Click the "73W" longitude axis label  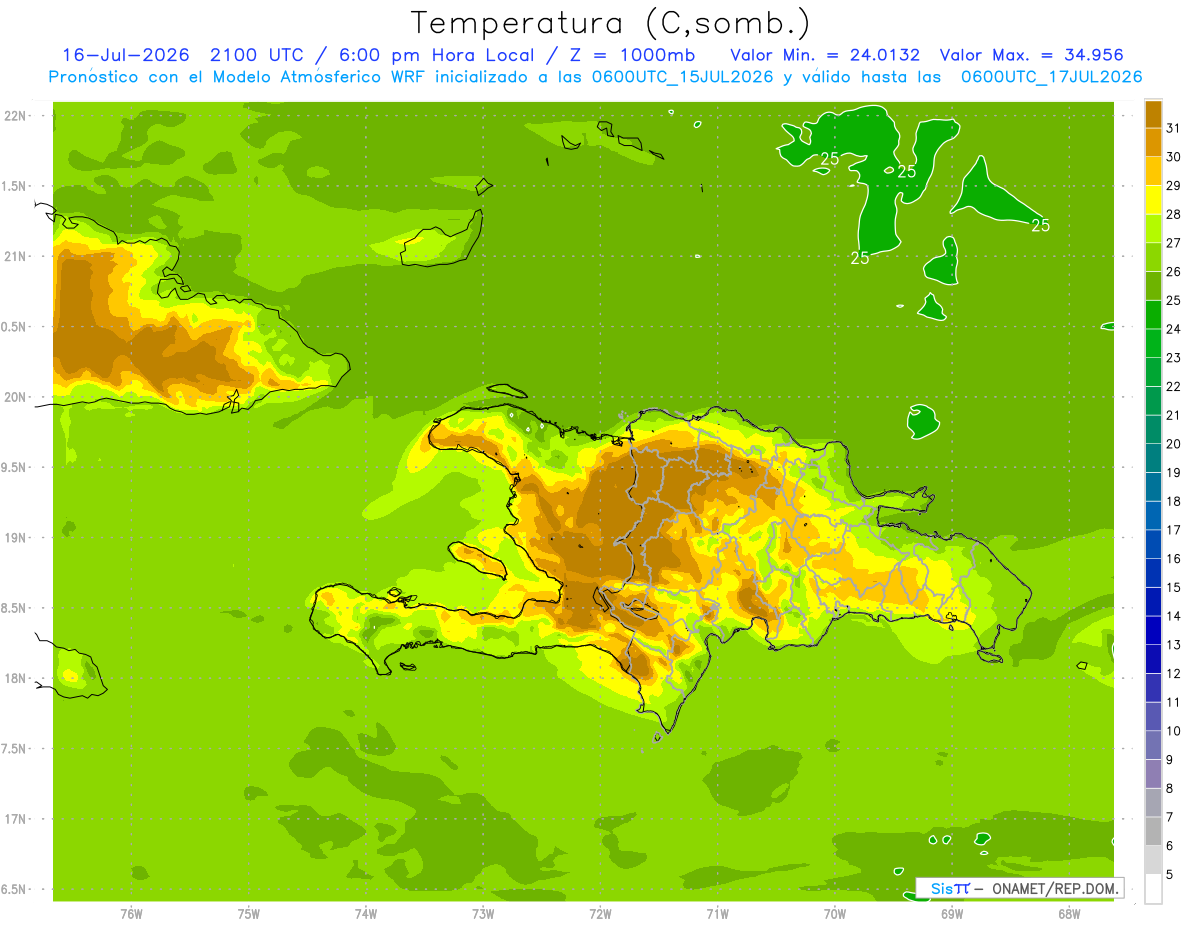pos(483,913)
